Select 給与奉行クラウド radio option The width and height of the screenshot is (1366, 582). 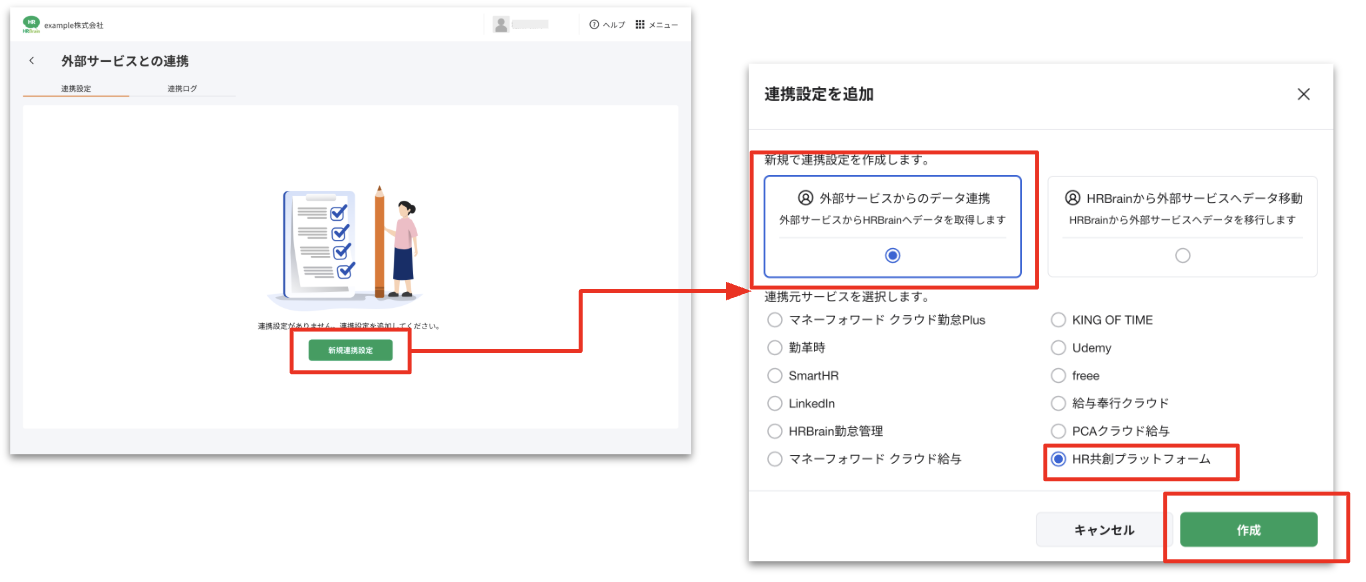pyautogui.click(x=1058, y=403)
